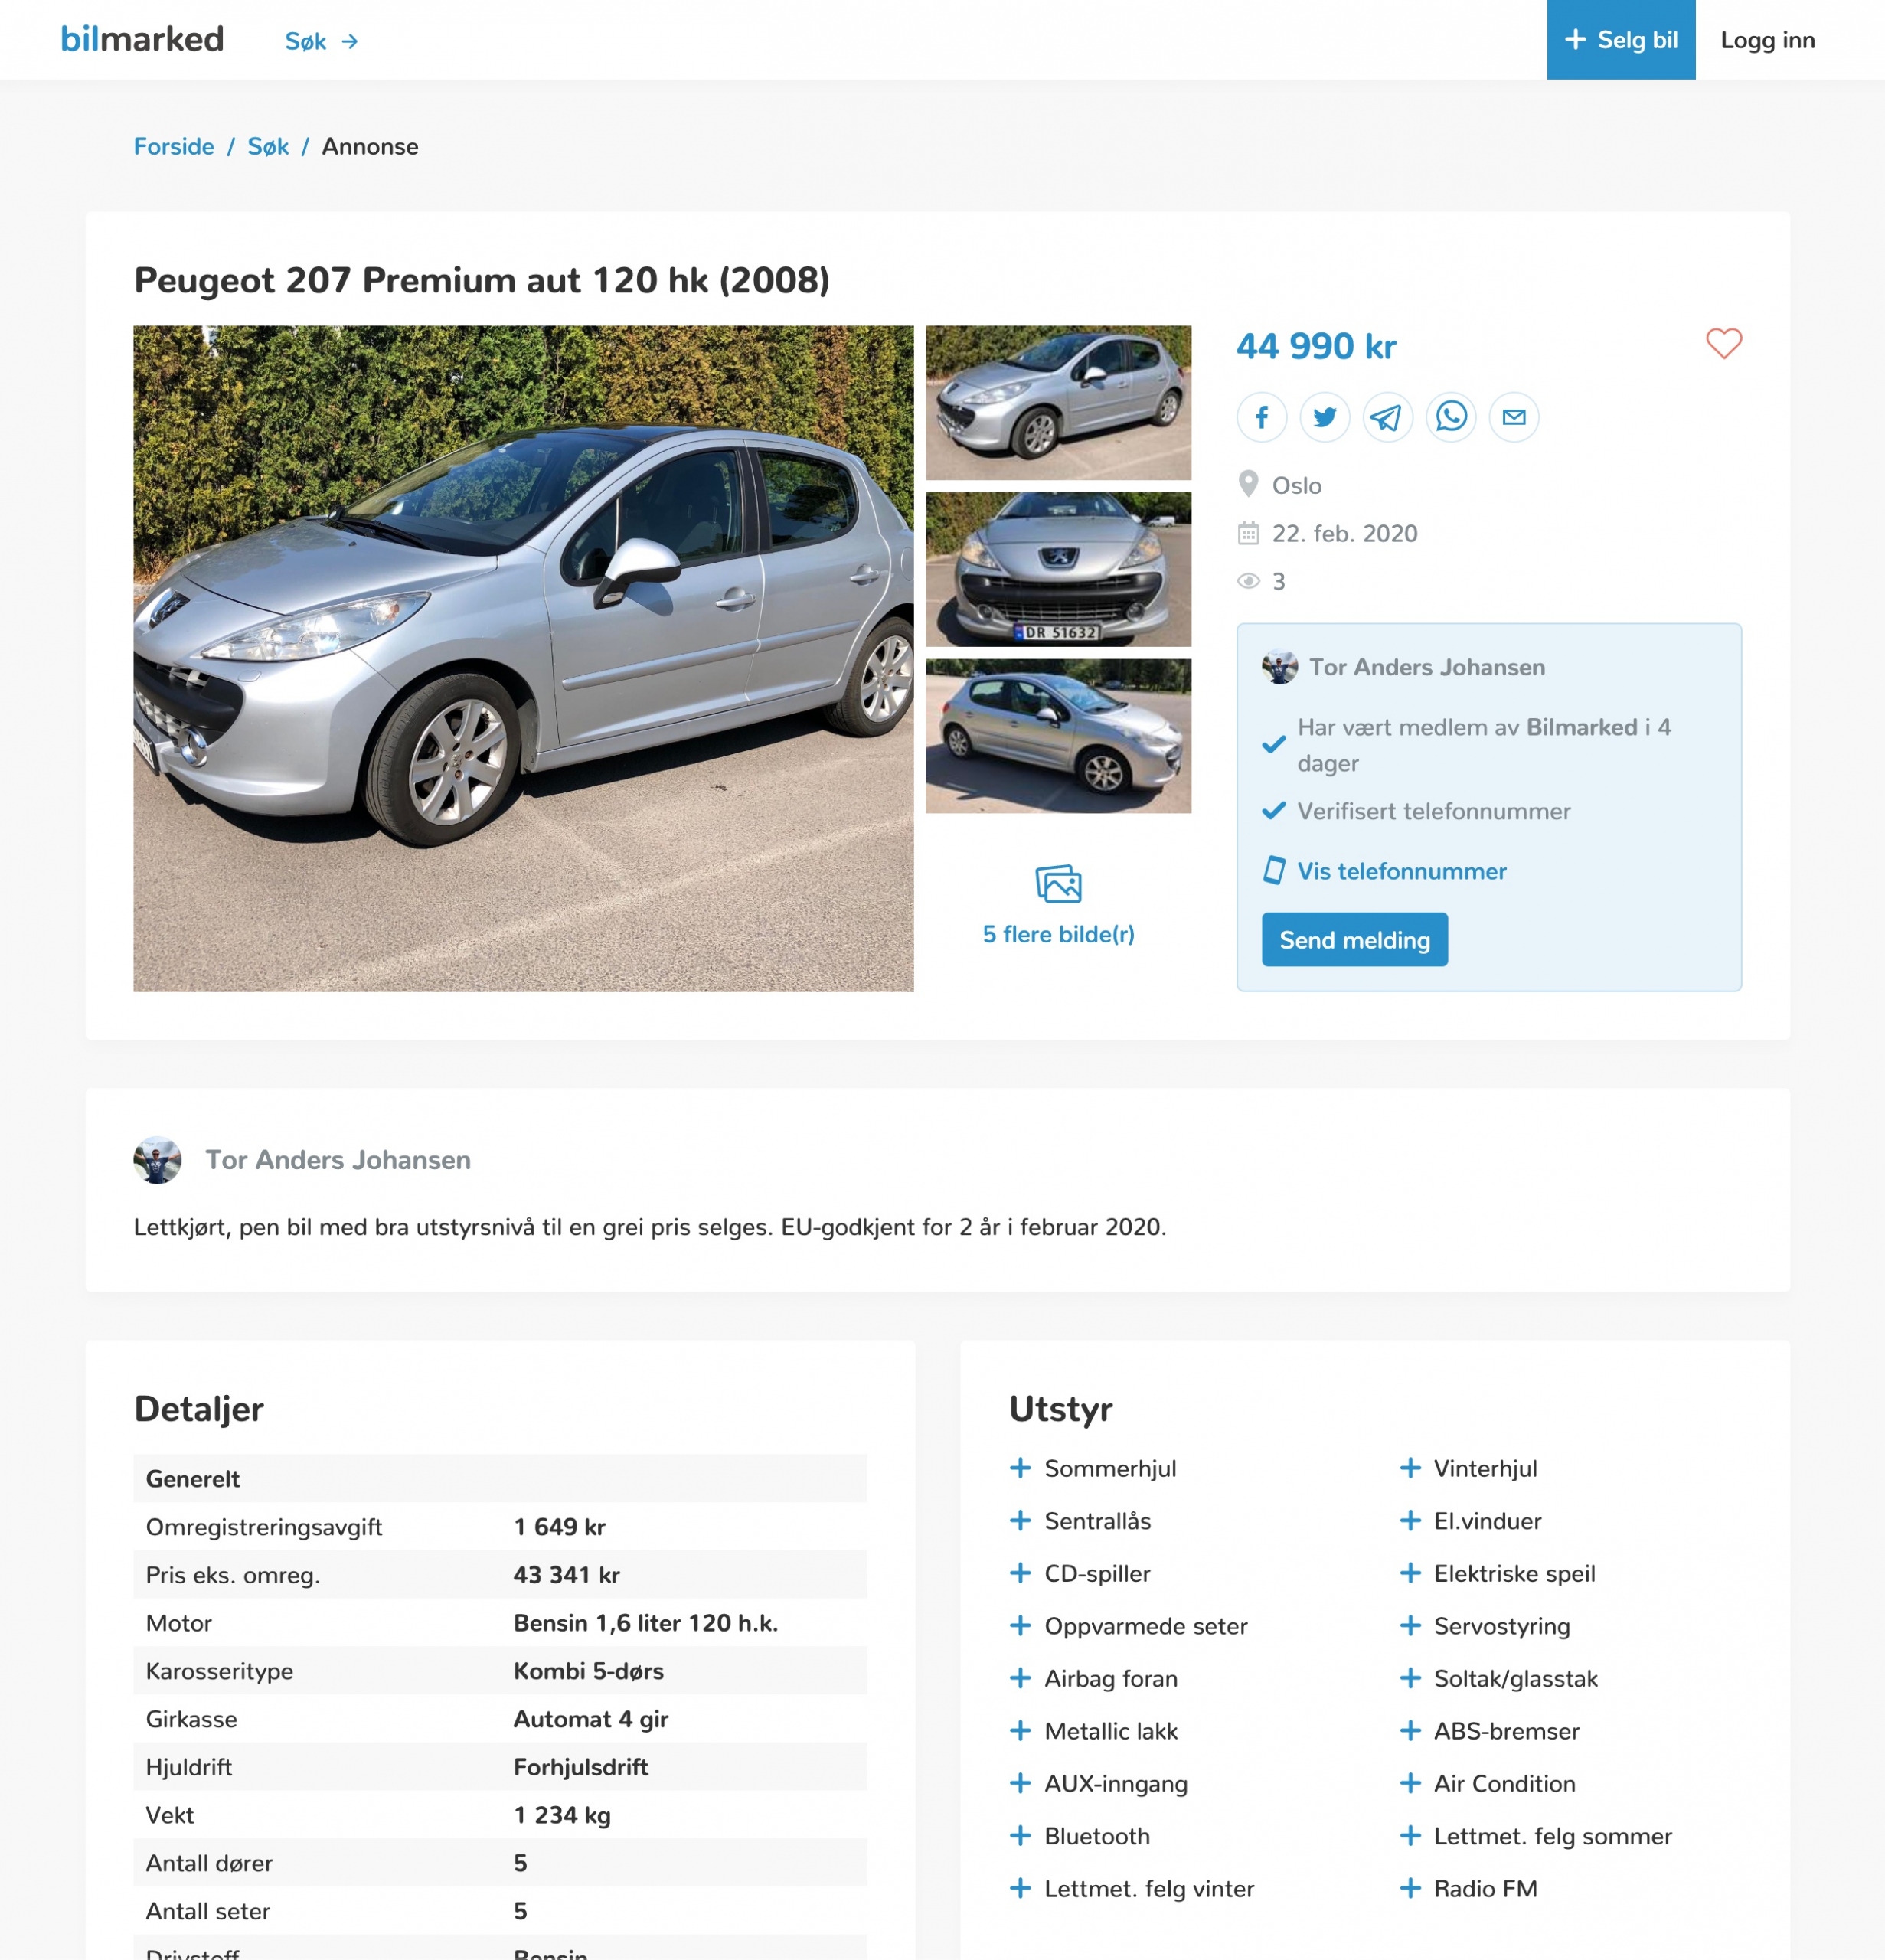Share the listing by email icon

(1514, 417)
